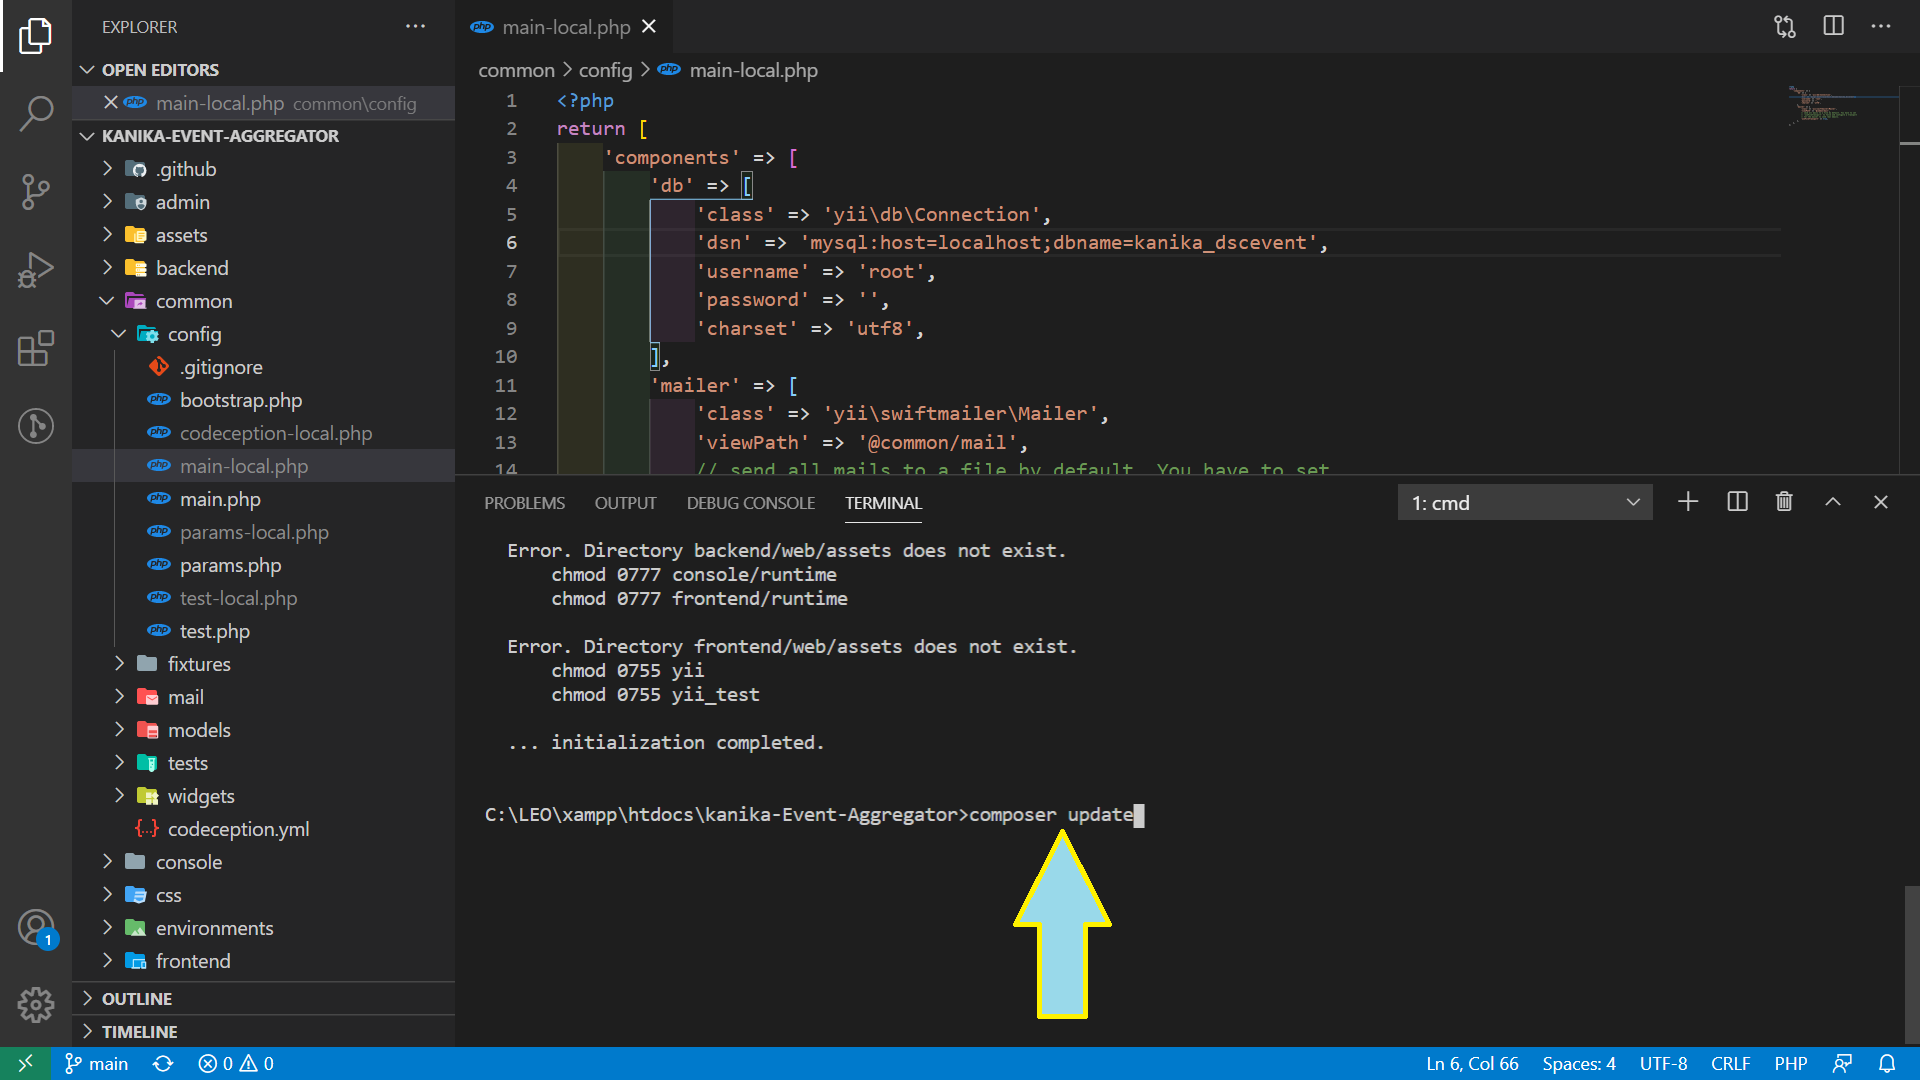The image size is (1920, 1080).
Task: Create a new terminal with plus icon
Action: [x=1688, y=502]
